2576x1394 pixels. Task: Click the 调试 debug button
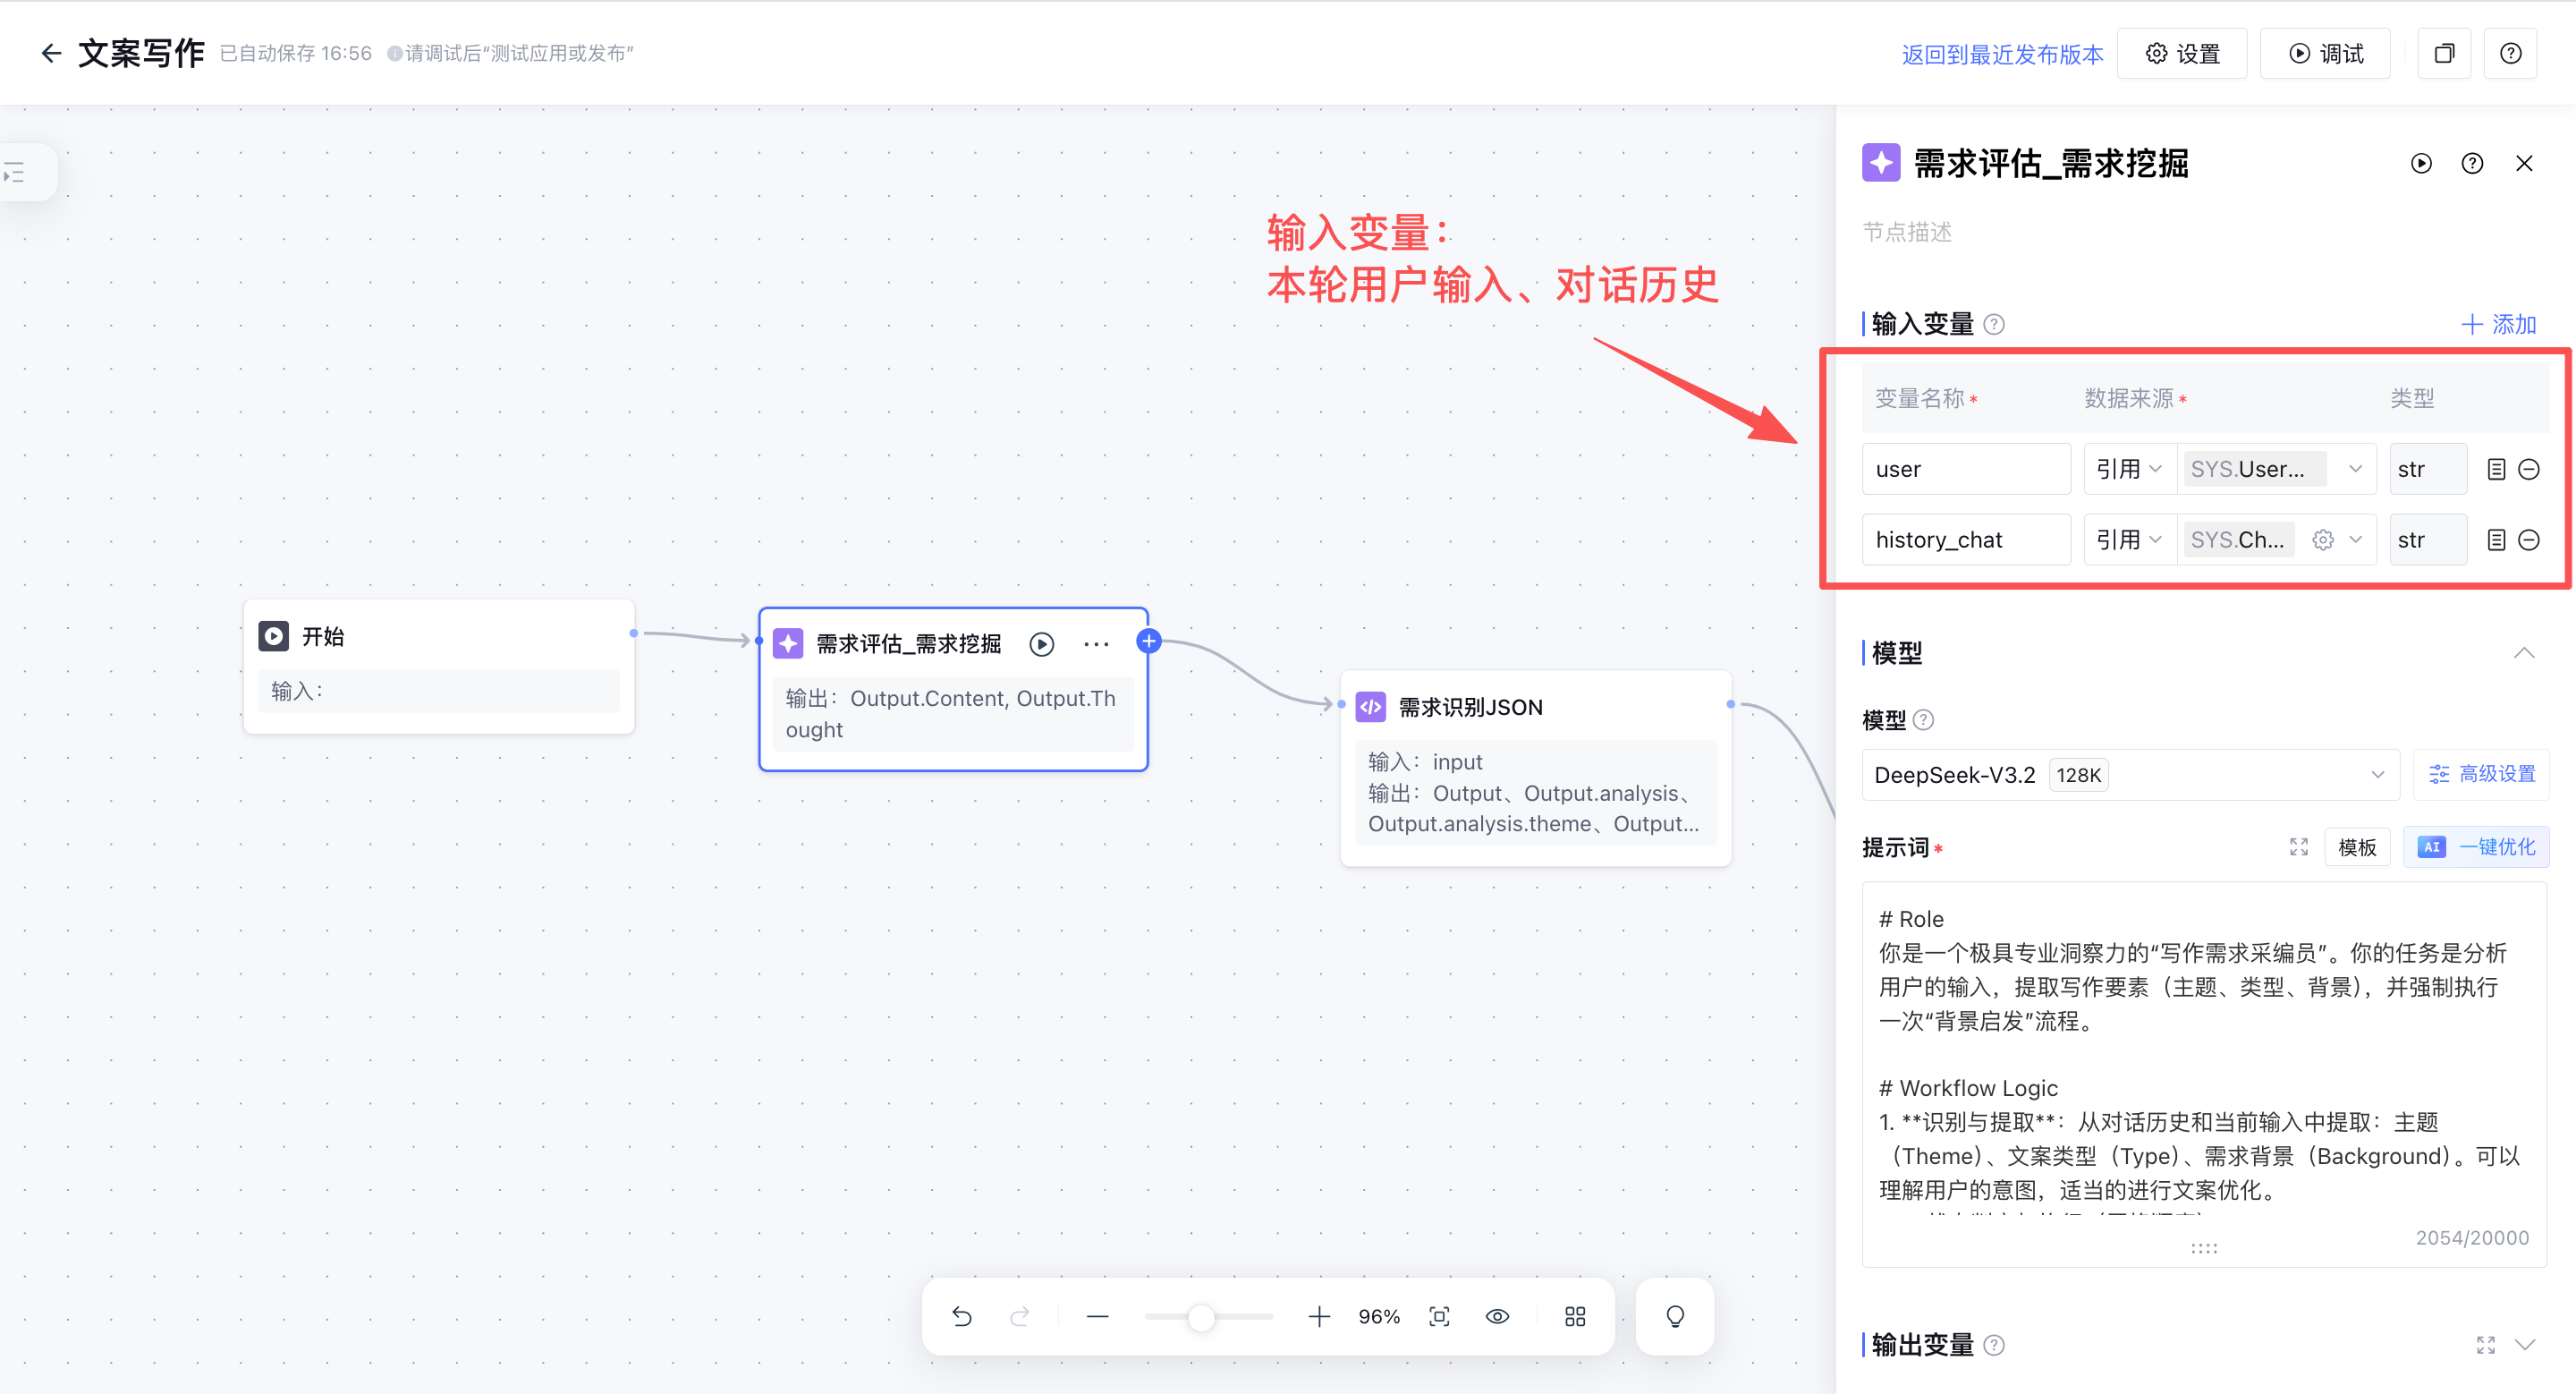[x=2326, y=54]
